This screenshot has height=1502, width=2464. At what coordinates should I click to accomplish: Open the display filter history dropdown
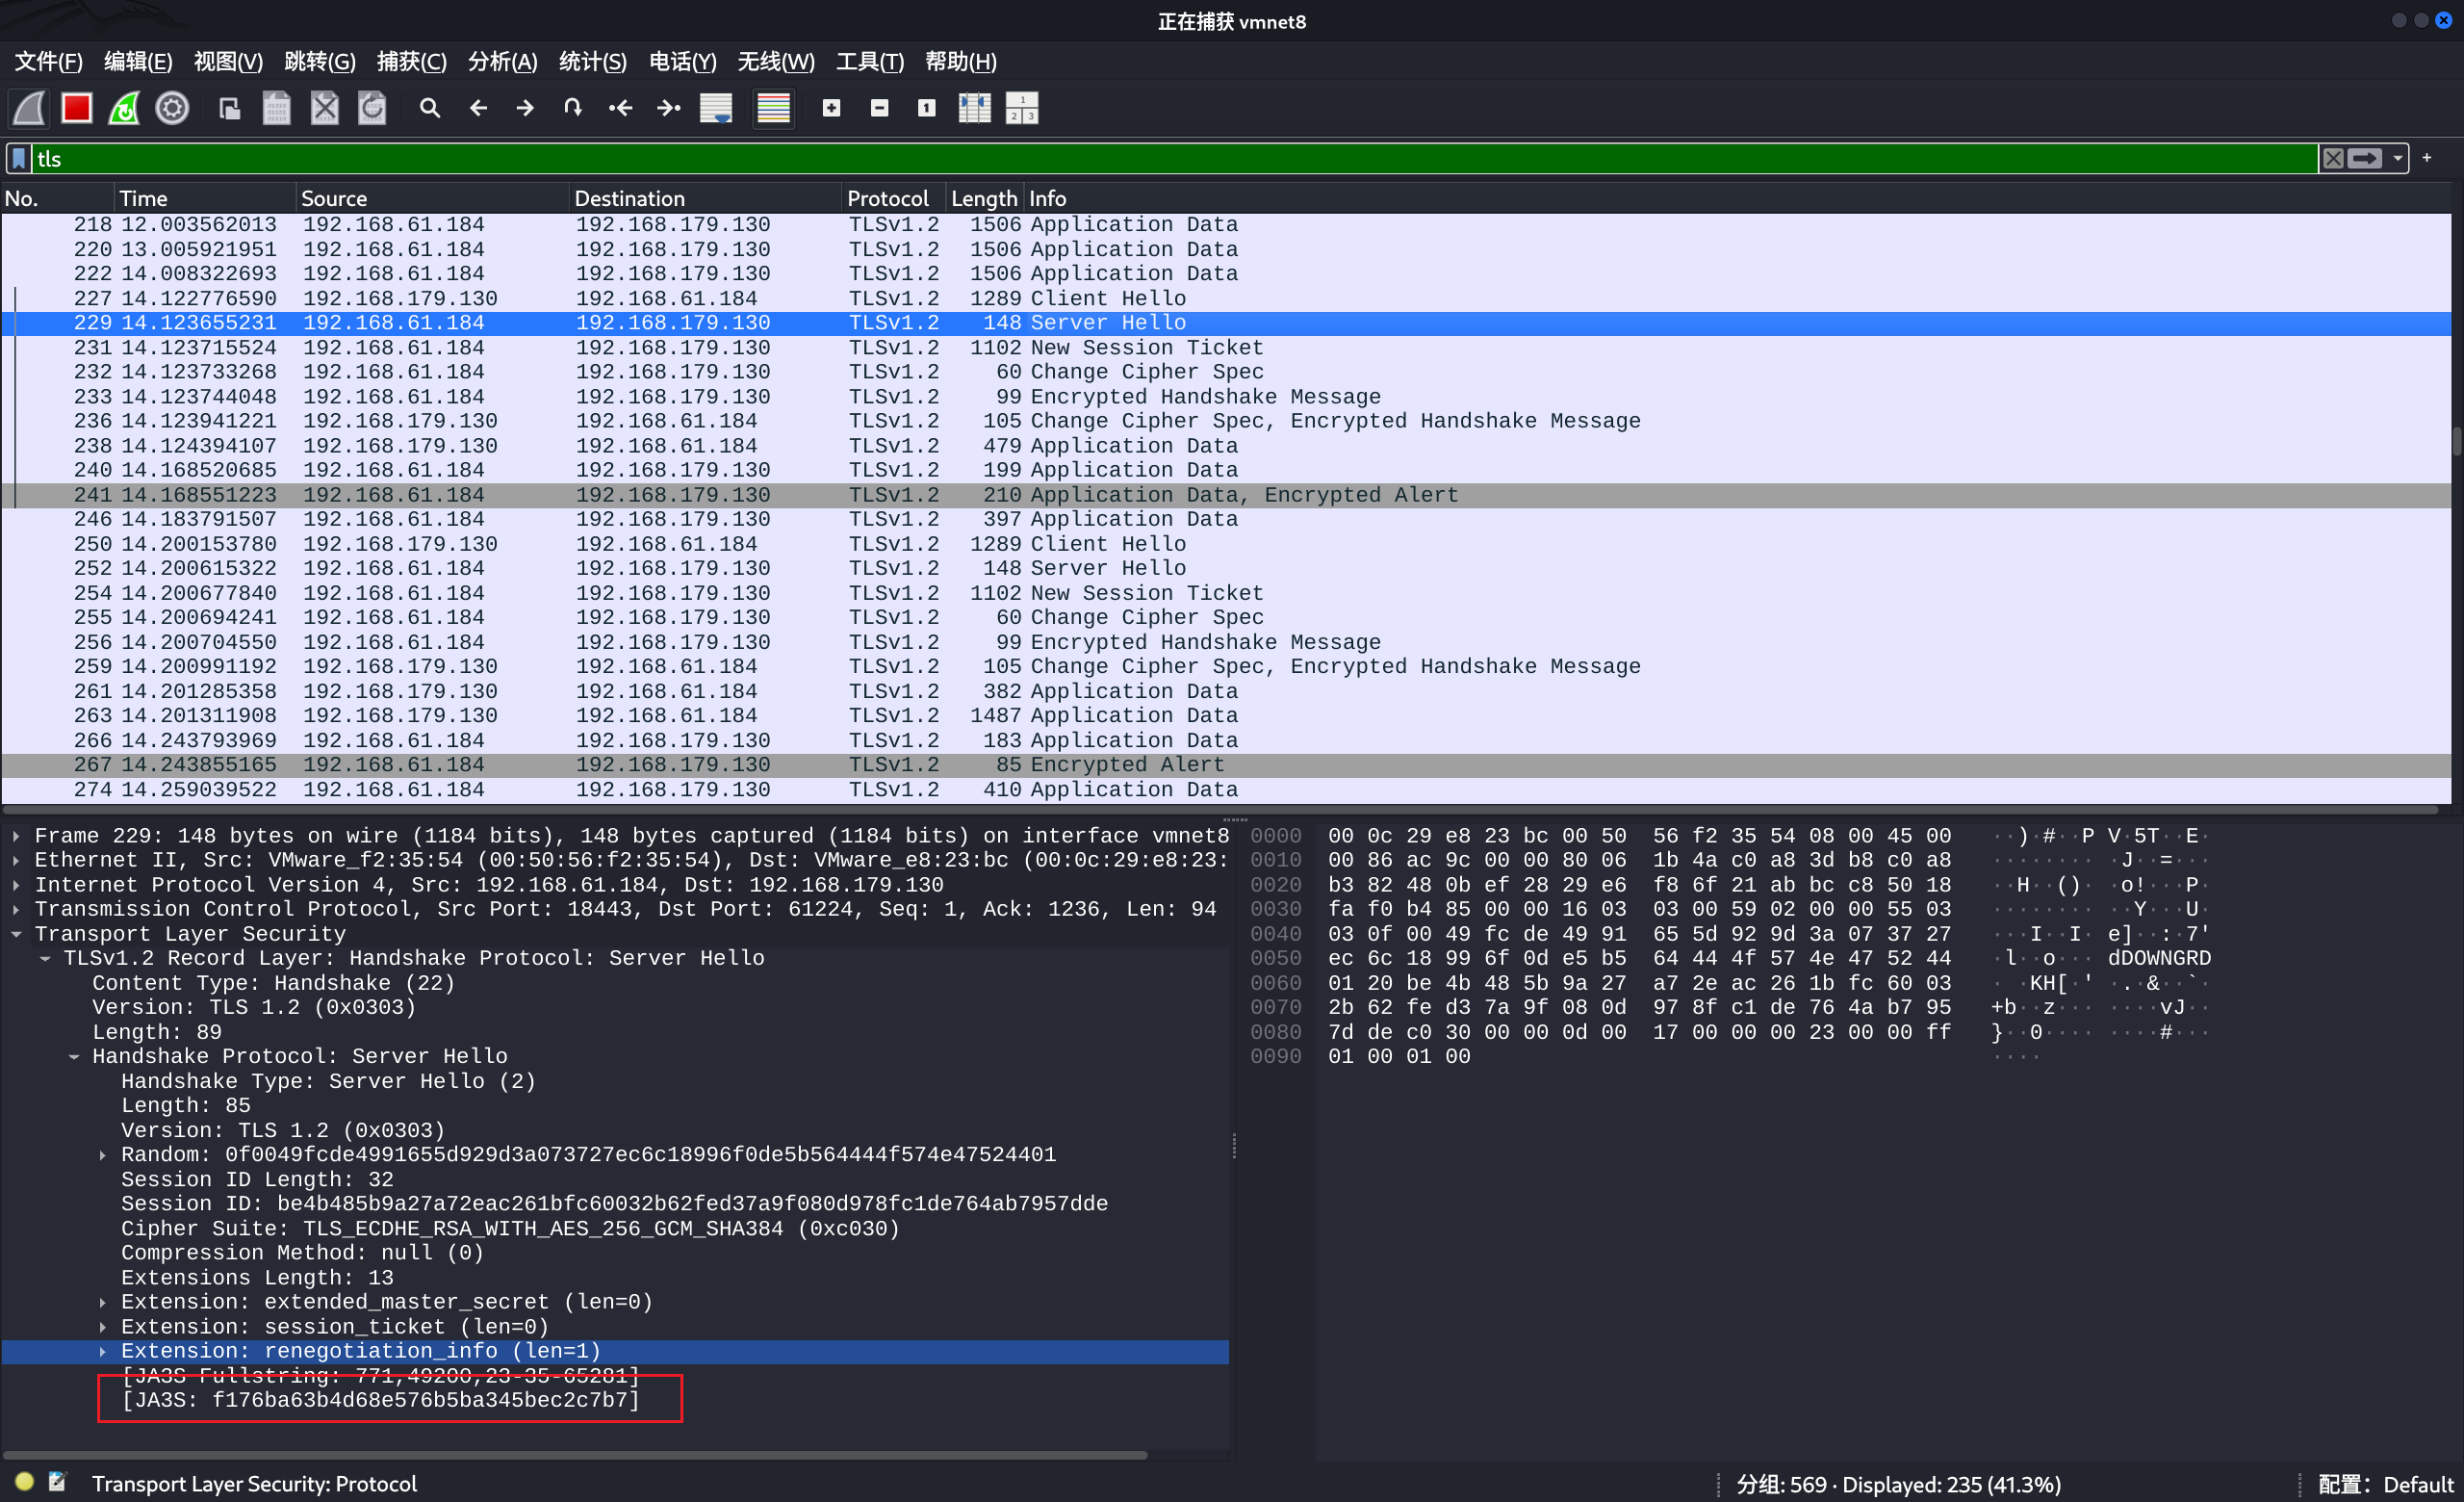click(x=2398, y=159)
